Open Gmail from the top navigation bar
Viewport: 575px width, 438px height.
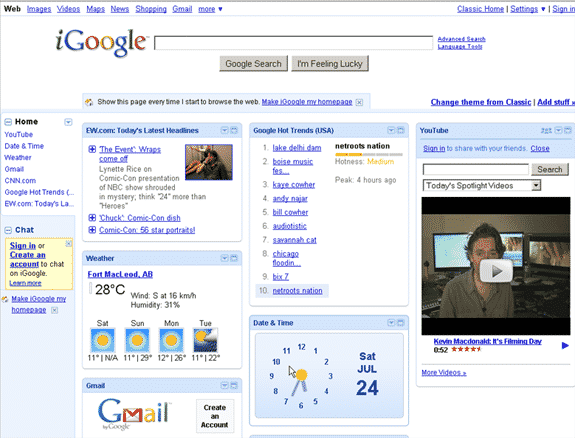[182, 9]
